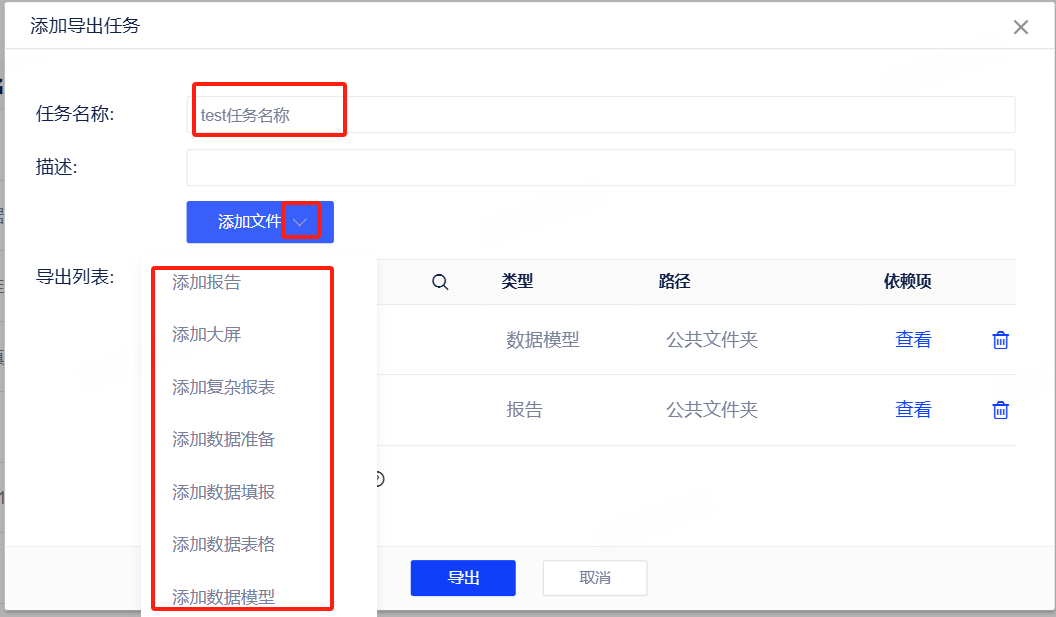Delete the 报告 row with trash icon
This screenshot has height=617, width=1056.
click(999, 410)
